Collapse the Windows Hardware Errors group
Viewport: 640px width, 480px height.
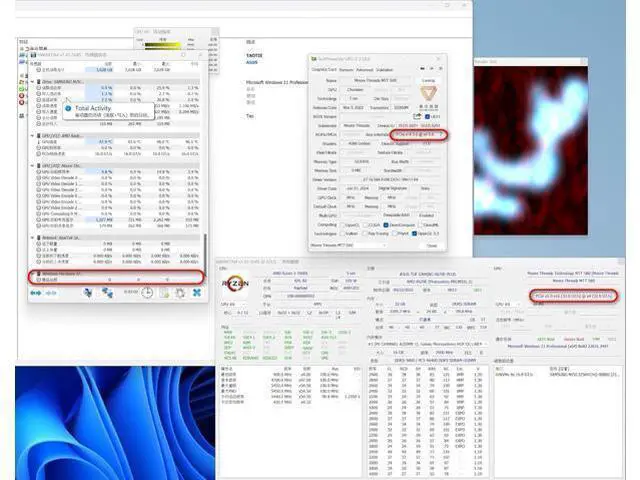click(x=32, y=273)
